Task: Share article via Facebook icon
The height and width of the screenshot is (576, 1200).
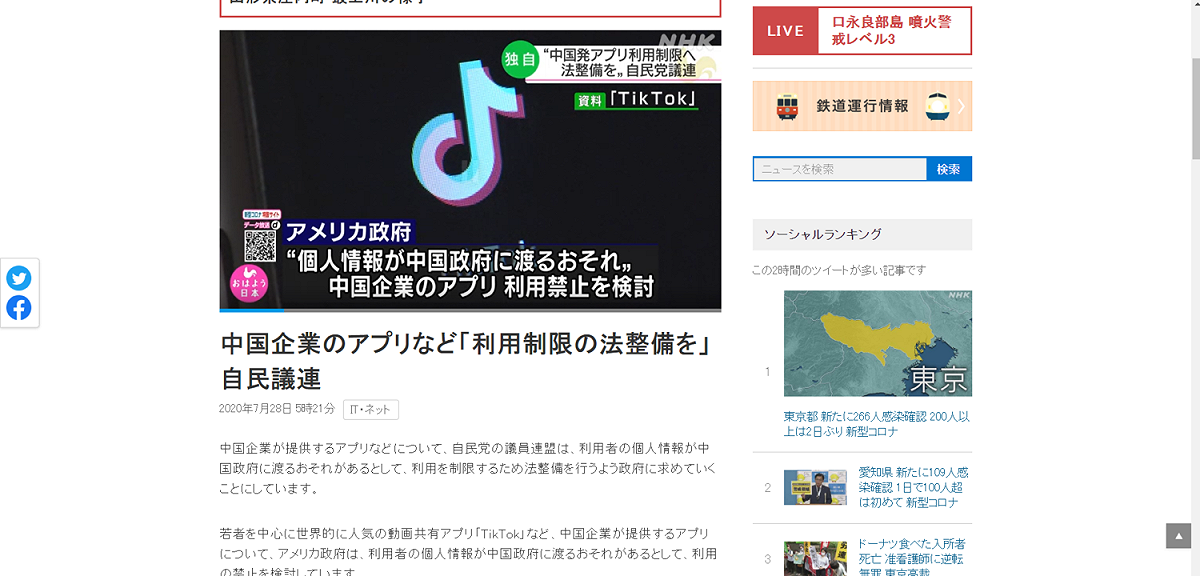Action: pyautogui.click(x=19, y=308)
